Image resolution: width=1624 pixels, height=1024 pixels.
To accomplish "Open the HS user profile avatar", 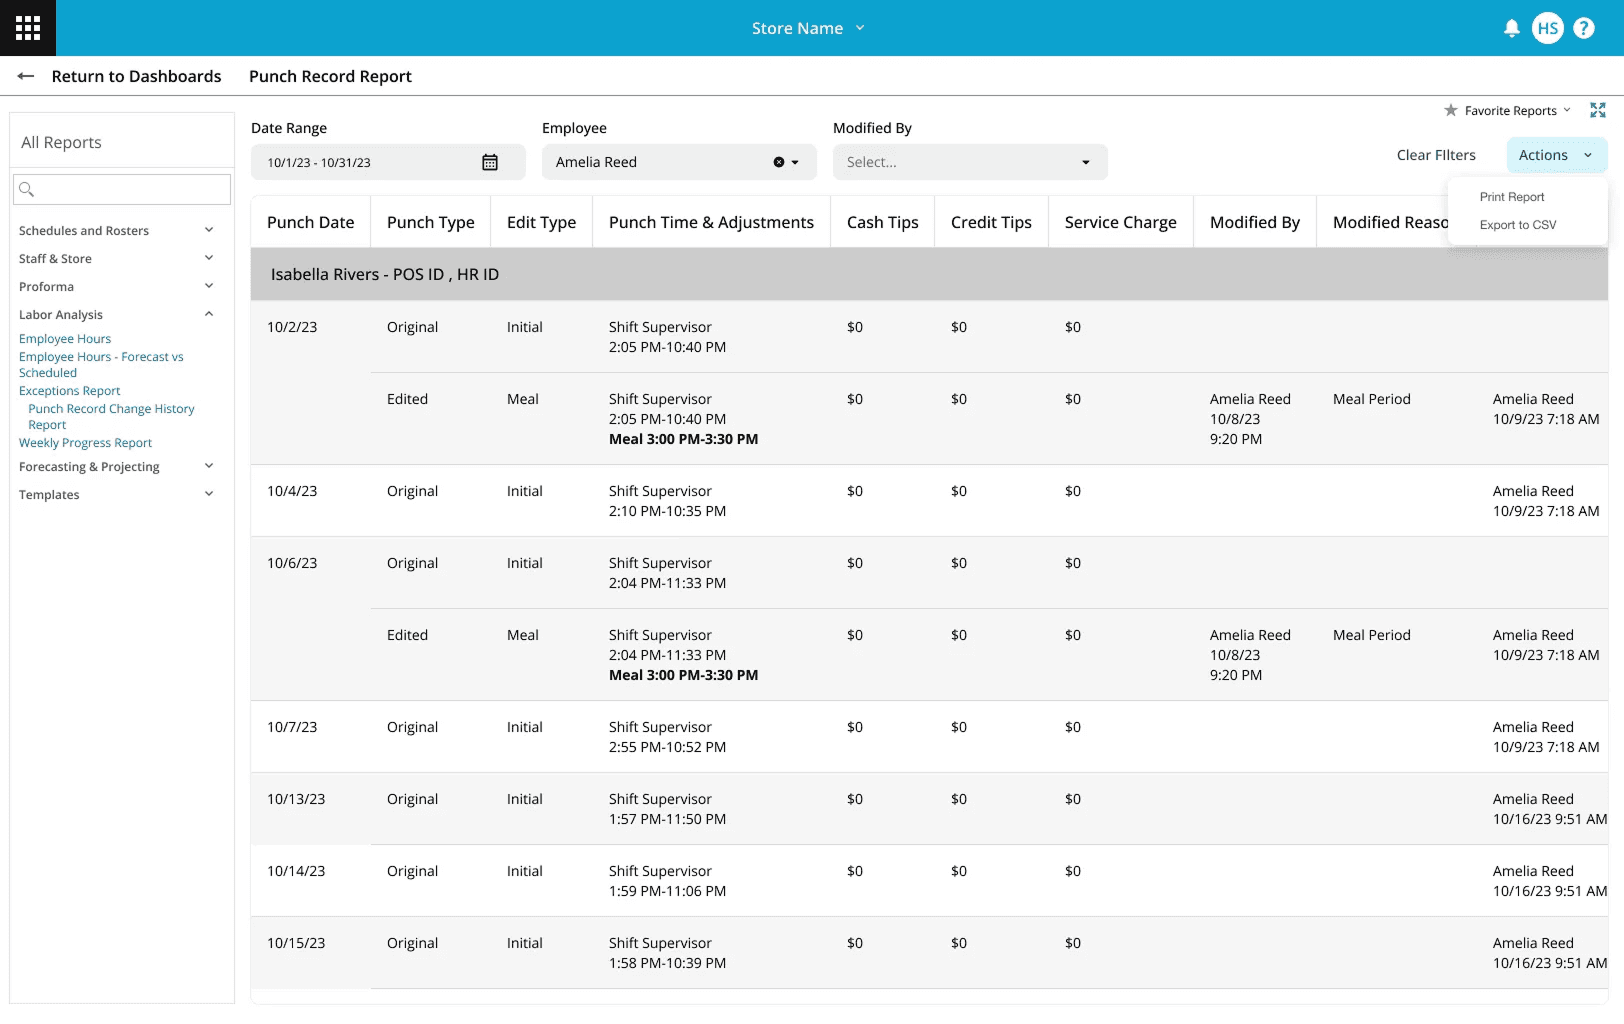I will (1548, 28).
